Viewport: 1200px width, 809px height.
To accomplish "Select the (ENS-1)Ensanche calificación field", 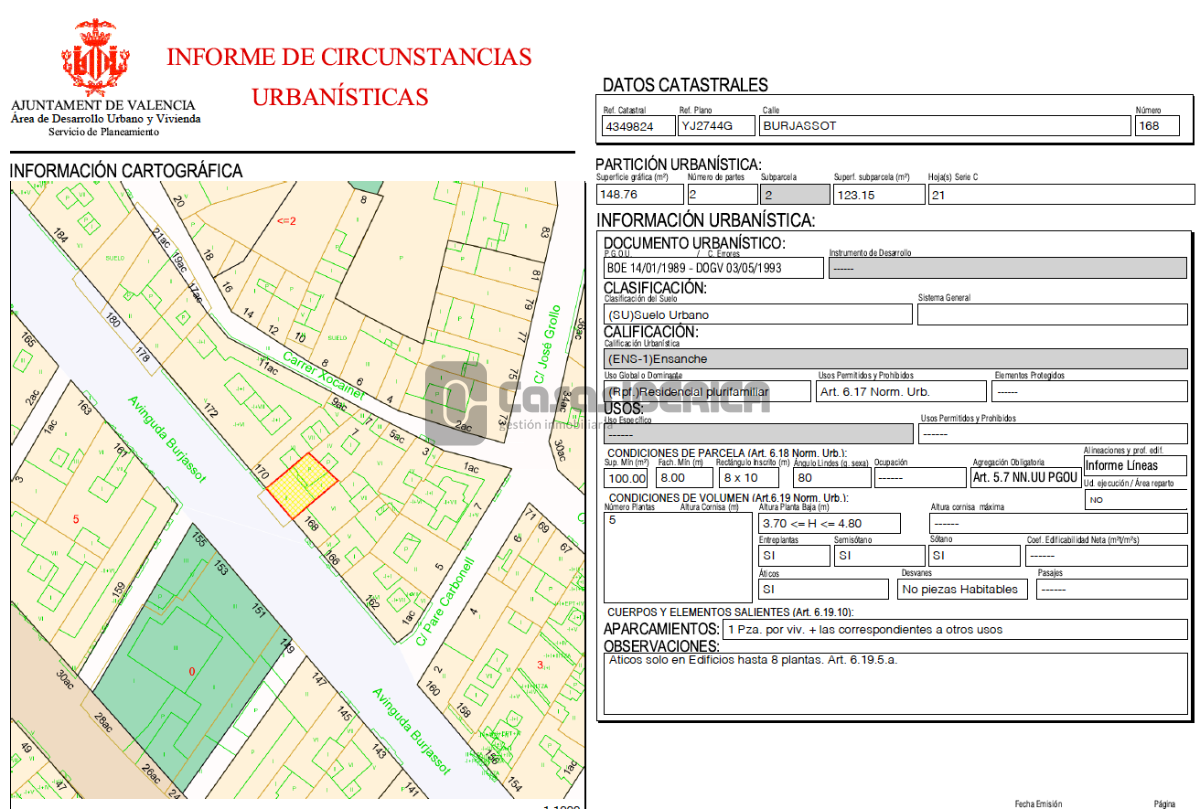I will click(896, 358).
